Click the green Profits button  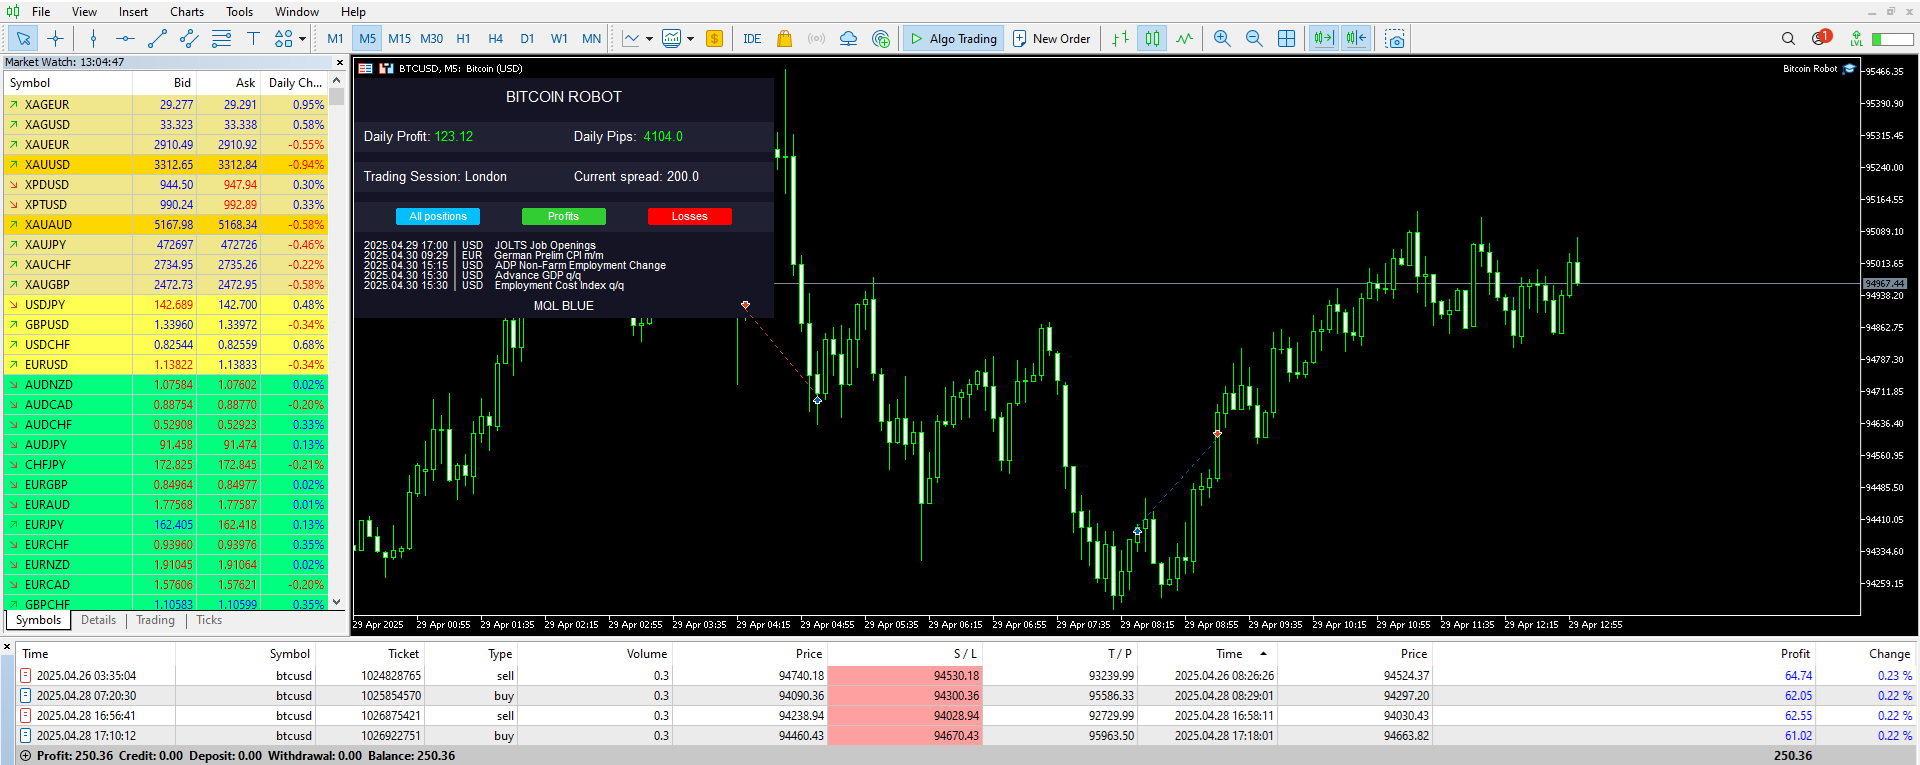(563, 216)
